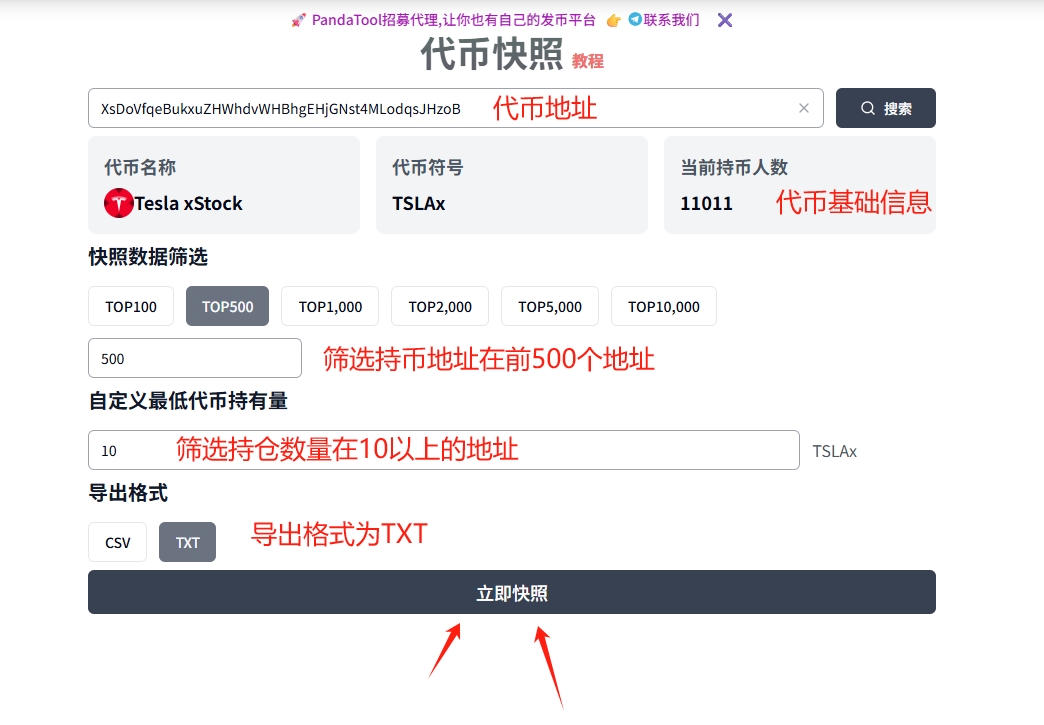This screenshot has height=725, width=1044.
Task: Select the TOP500 filter
Action: click(228, 306)
